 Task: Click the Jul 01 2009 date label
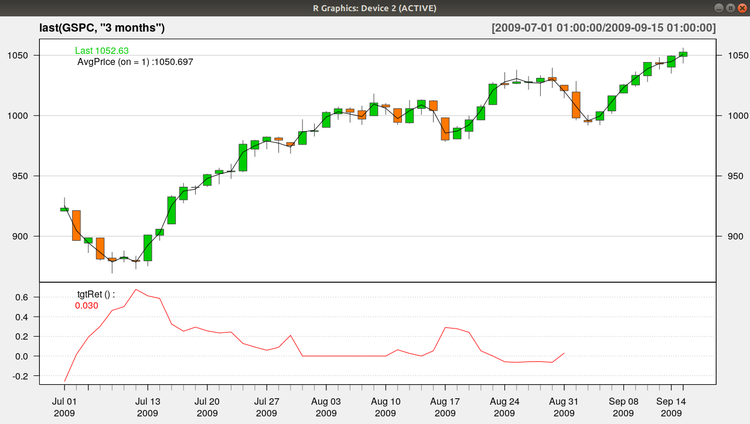click(x=65, y=405)
